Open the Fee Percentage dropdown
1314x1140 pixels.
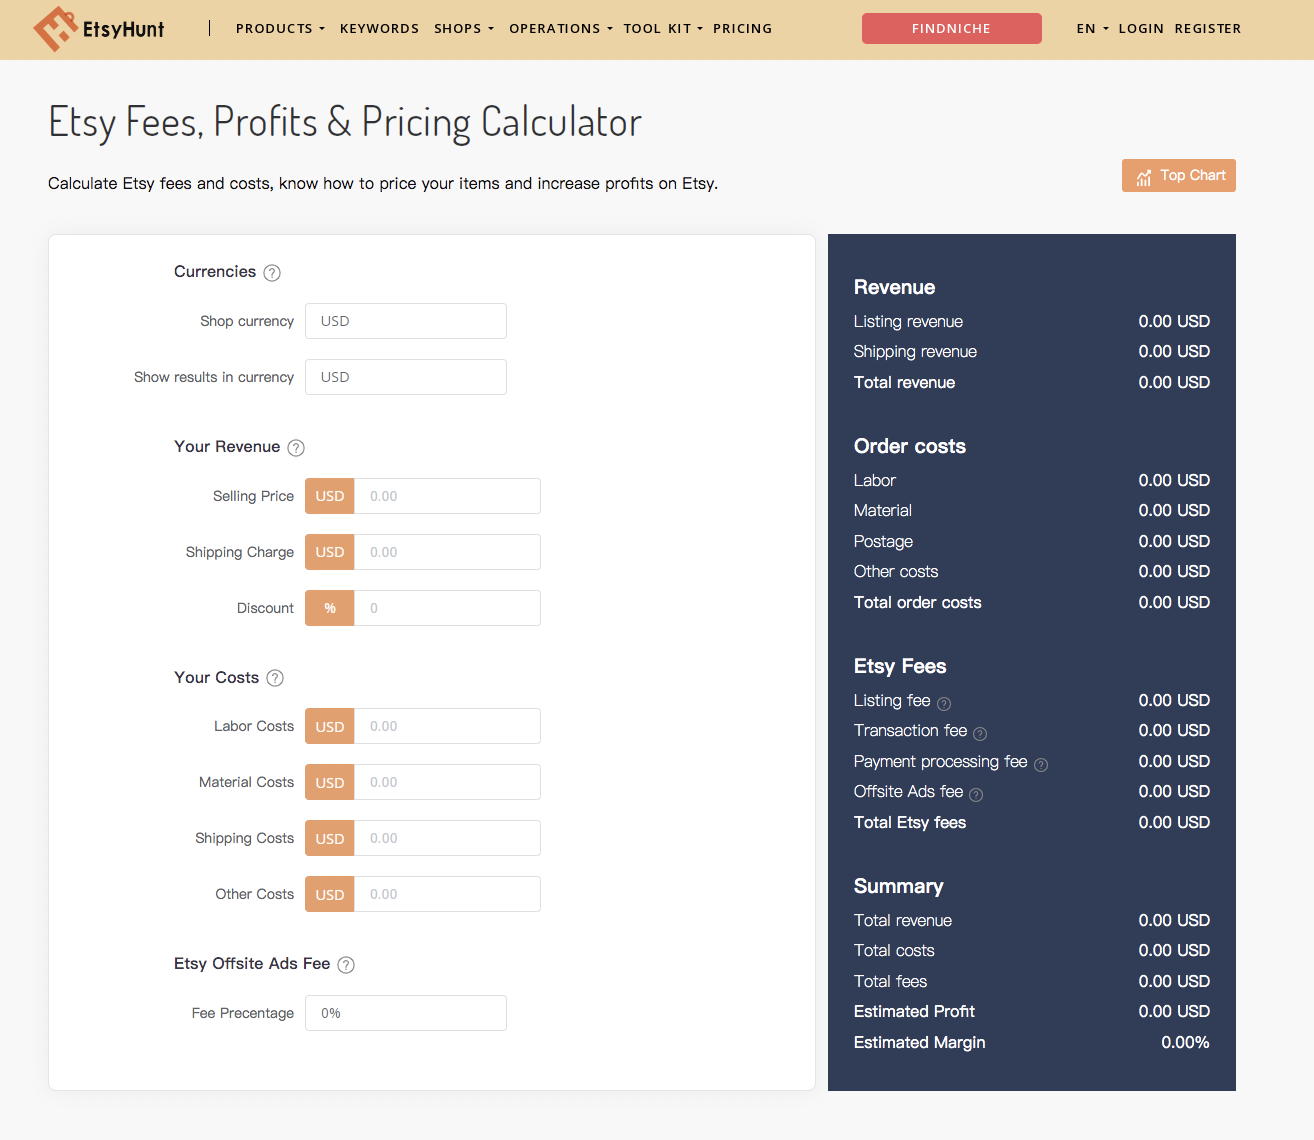coord(405,1013)
